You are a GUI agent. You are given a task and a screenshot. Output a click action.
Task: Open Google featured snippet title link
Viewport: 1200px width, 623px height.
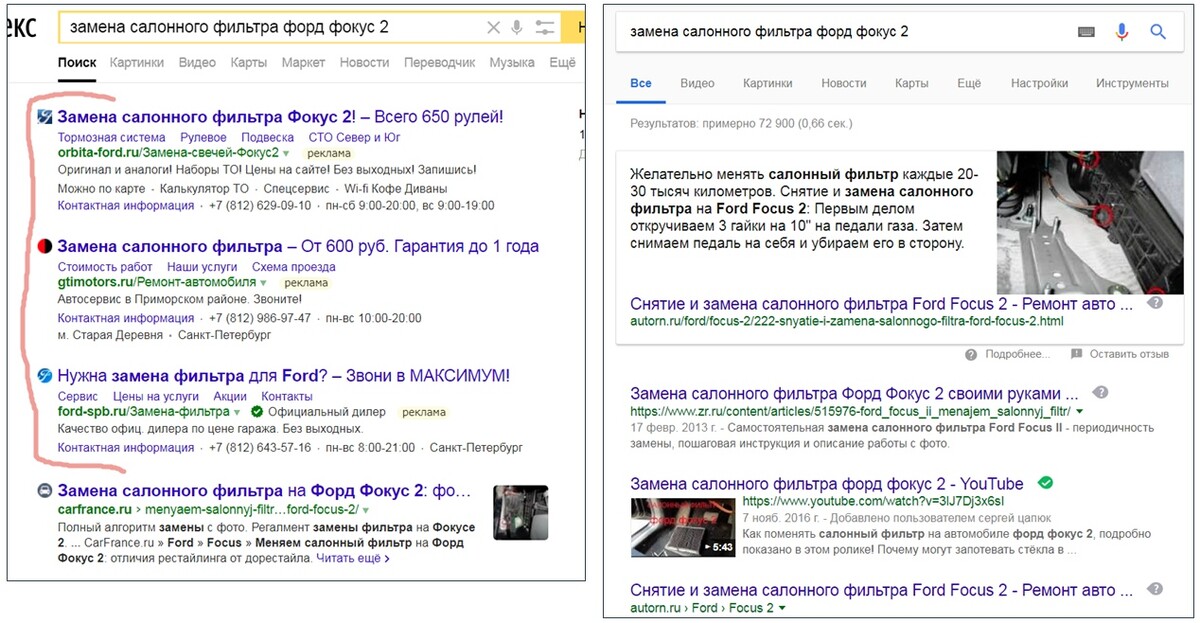[882, 303]
